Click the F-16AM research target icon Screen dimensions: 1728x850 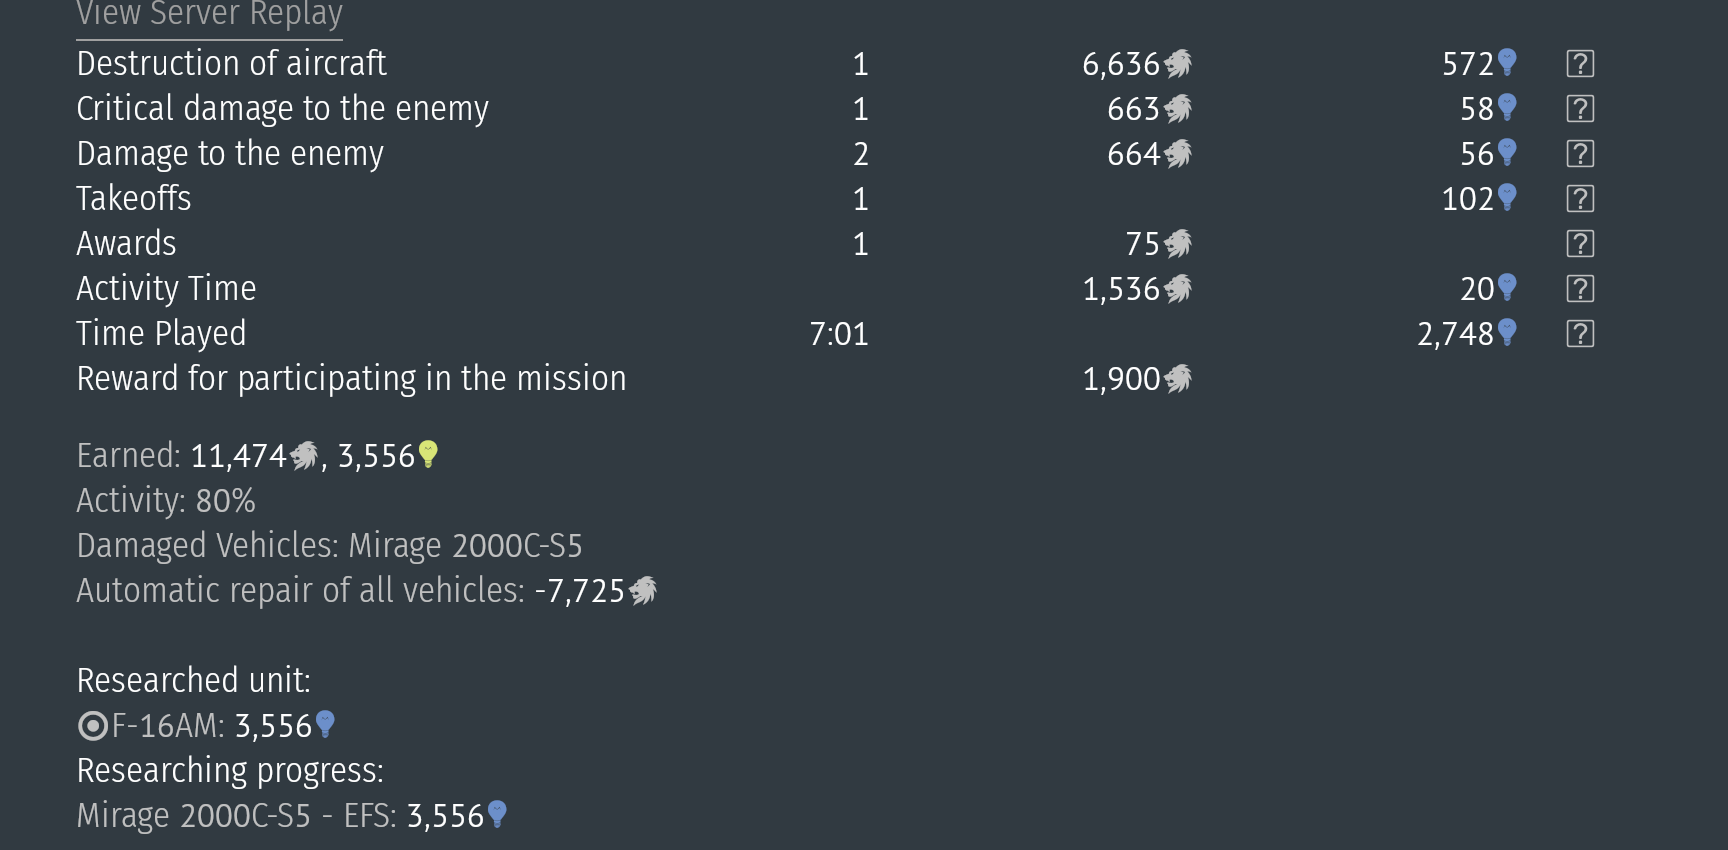pos(92,726)
